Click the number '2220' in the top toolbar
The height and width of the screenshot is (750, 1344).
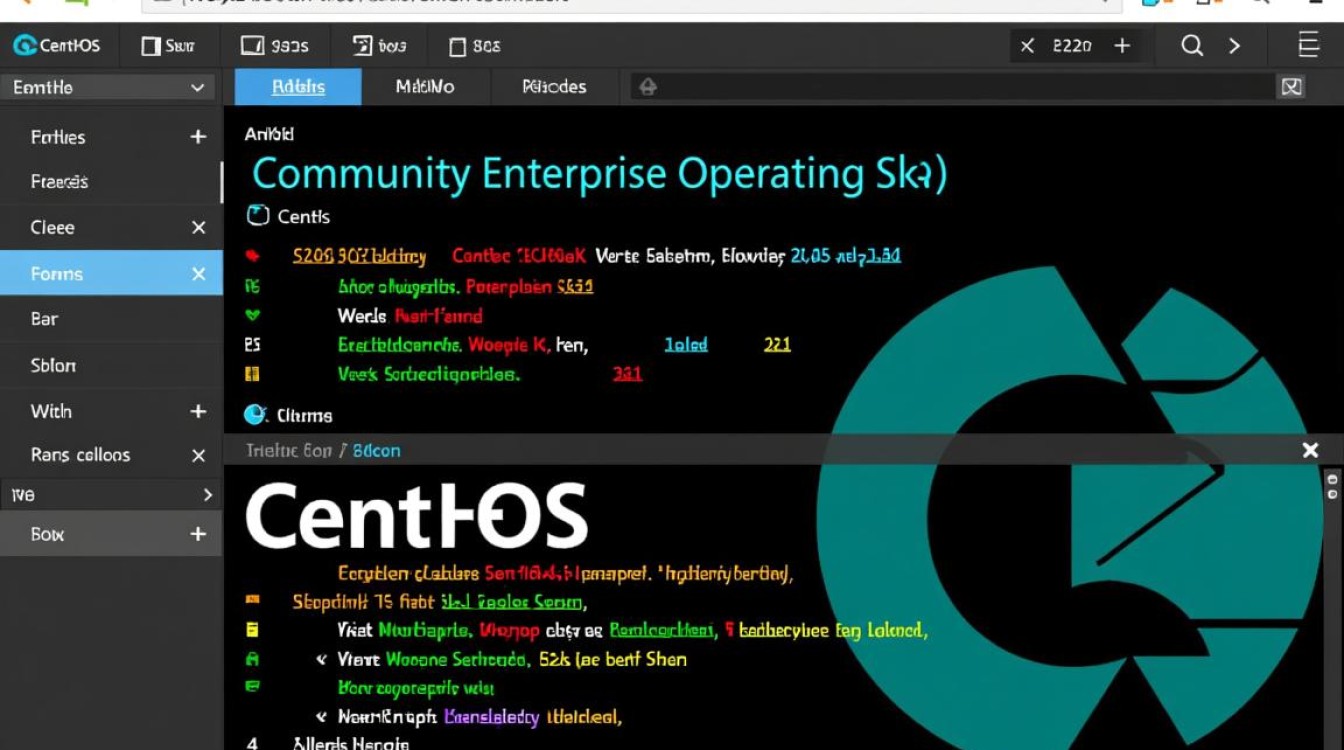(1072, 46)
